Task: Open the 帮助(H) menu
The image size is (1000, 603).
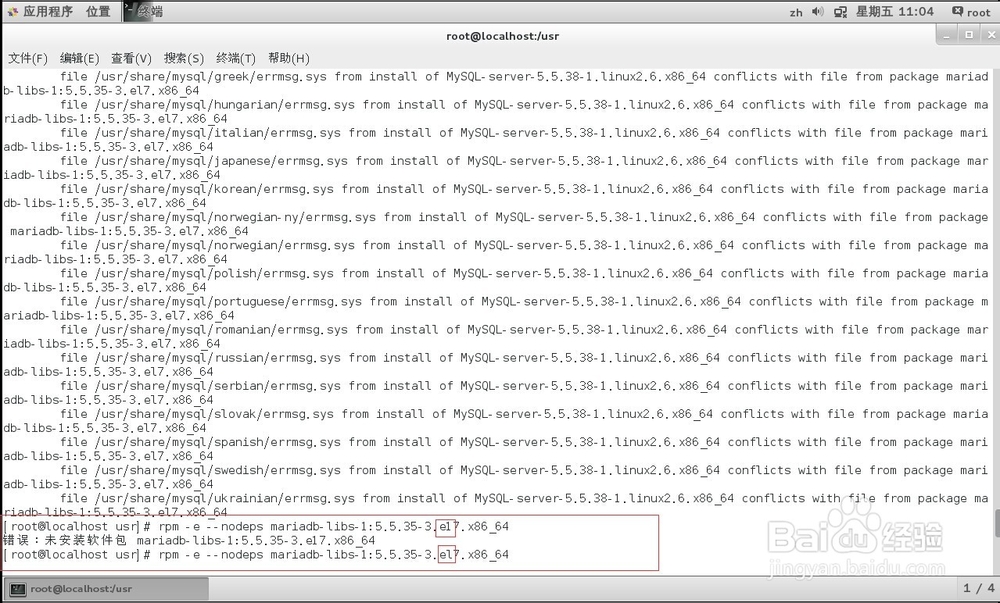Action: (x=290, y=58)
